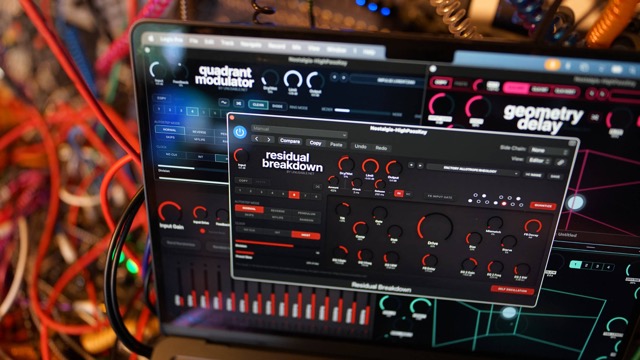Select highlighted step 6 in Residual Breakdown

pos(294,195)
